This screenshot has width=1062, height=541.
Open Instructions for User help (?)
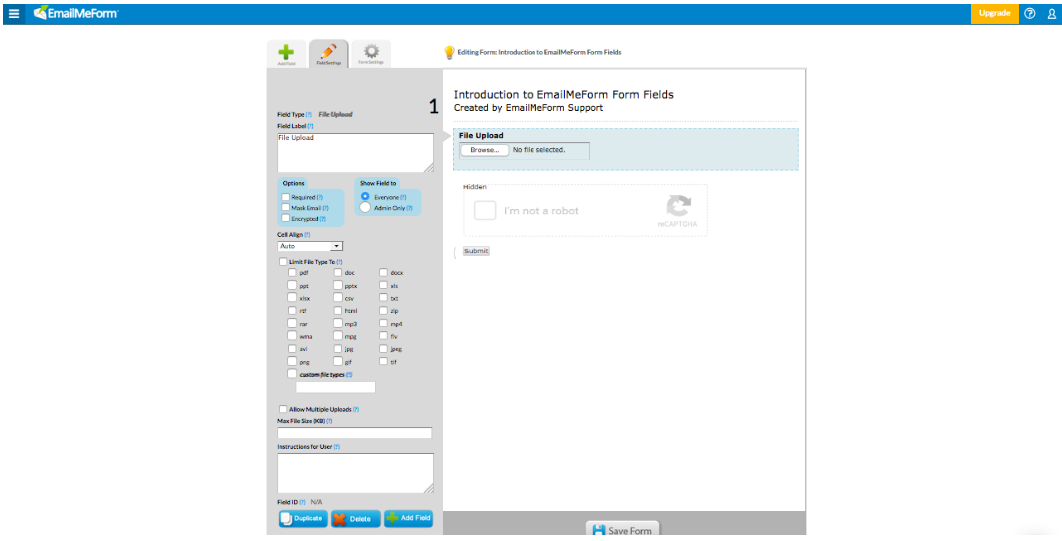[x=336, y=447]
